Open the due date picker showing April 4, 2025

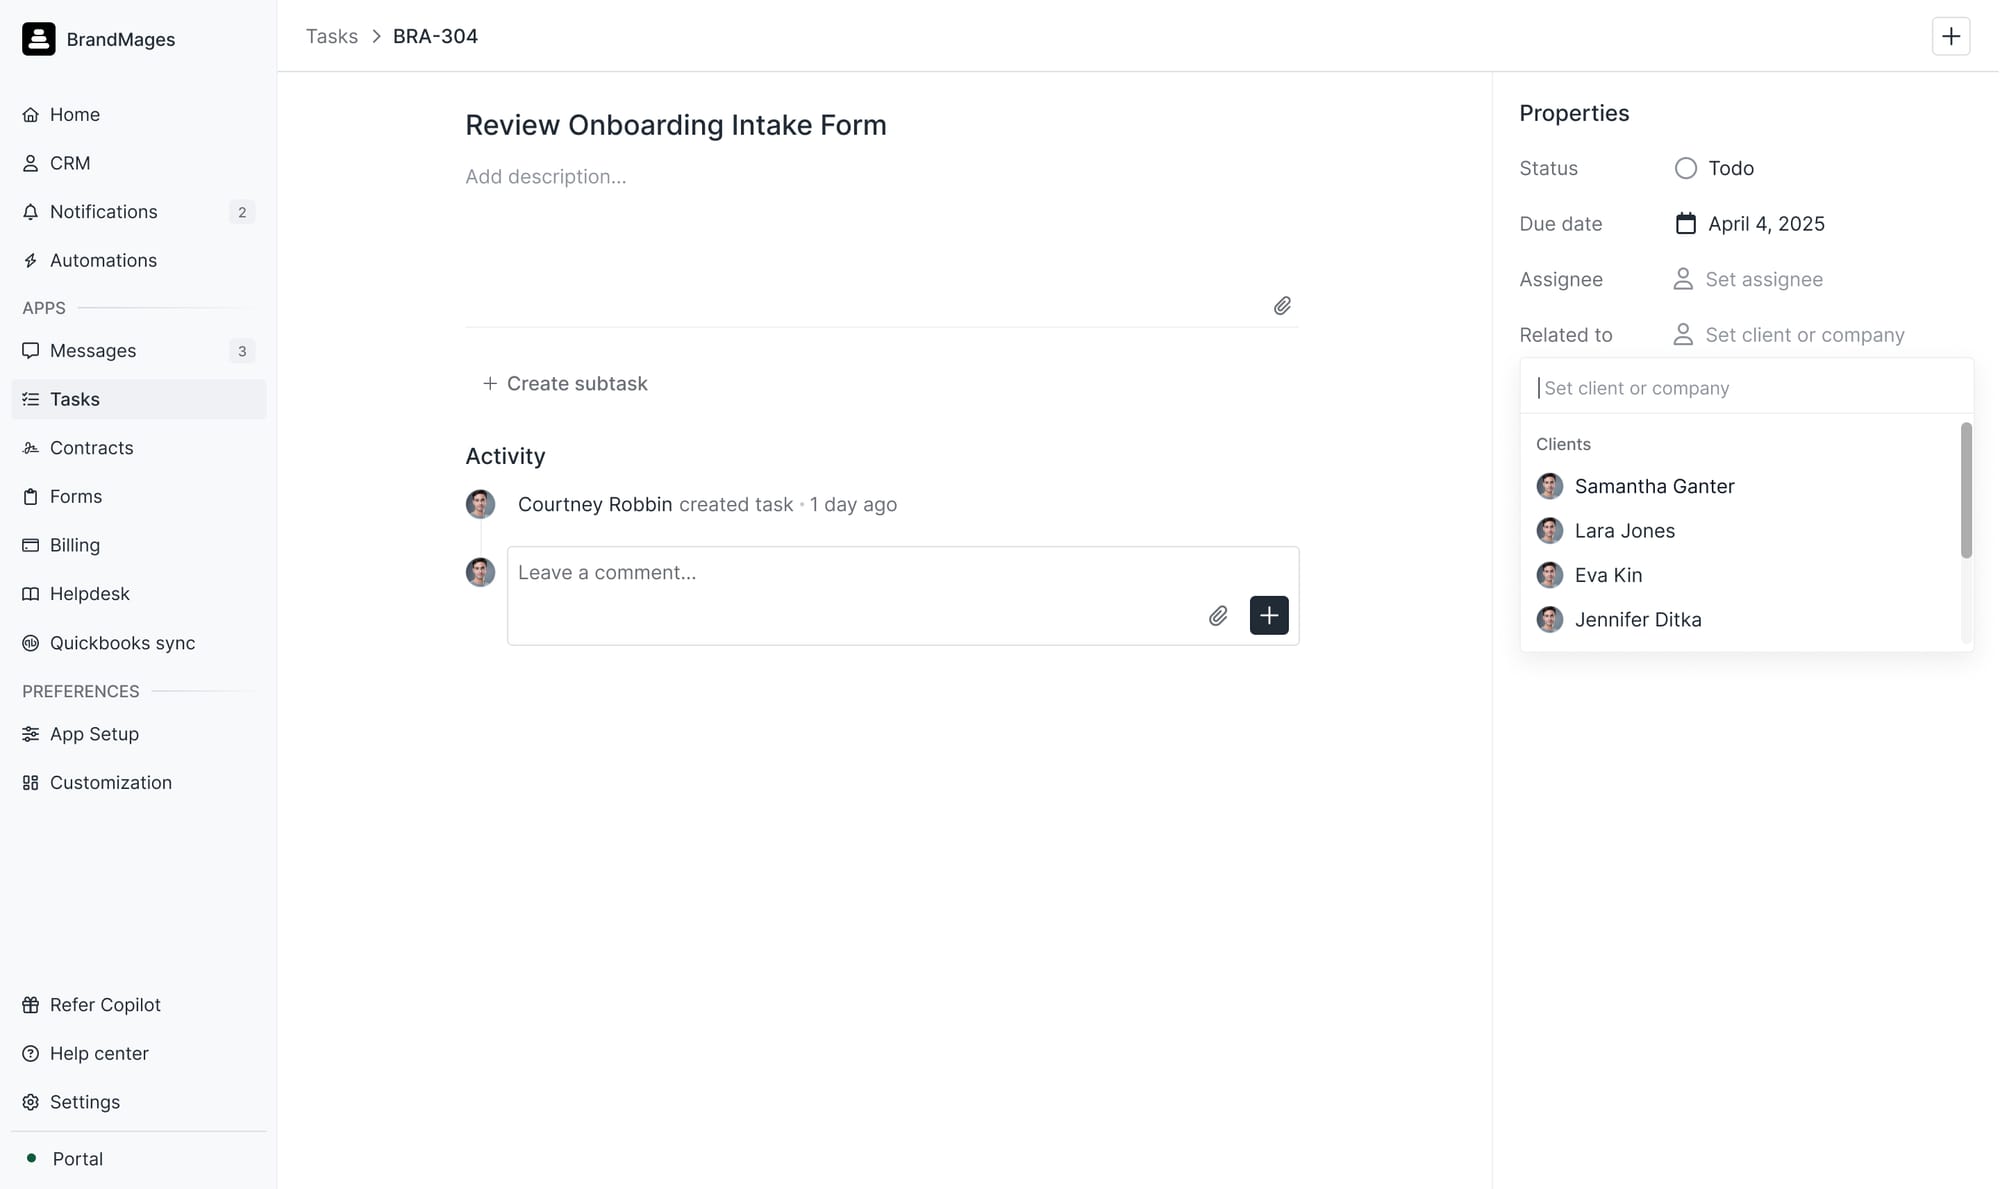[1765, 224]
